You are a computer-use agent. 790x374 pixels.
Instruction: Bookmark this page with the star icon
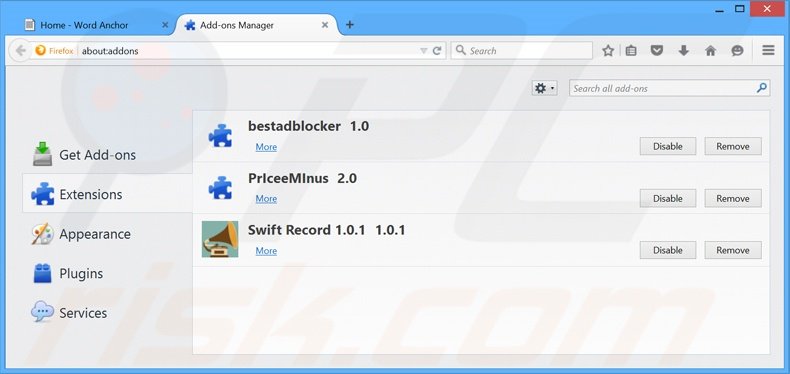[x=608, y=50]
